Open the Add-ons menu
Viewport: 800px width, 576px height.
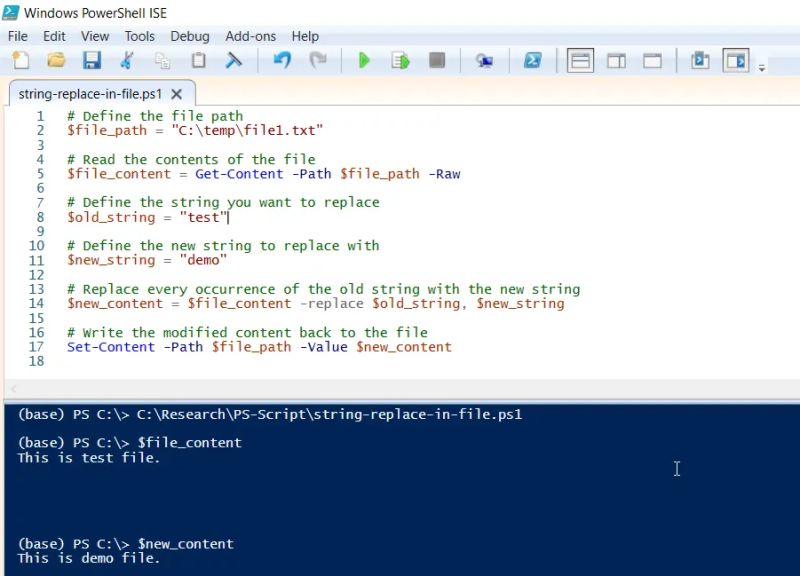[x=251, y=36]
